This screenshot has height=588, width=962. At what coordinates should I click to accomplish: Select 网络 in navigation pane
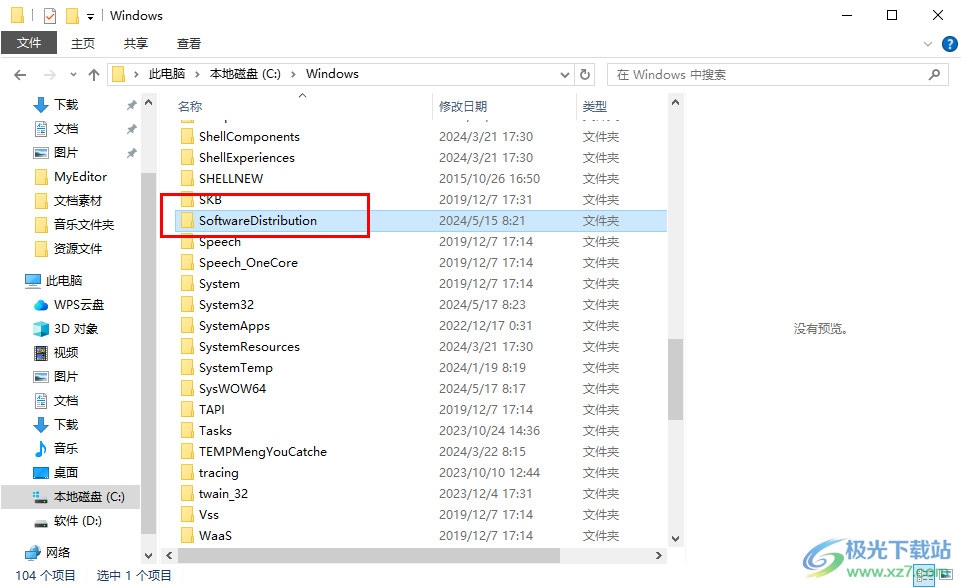pos(58,552)
